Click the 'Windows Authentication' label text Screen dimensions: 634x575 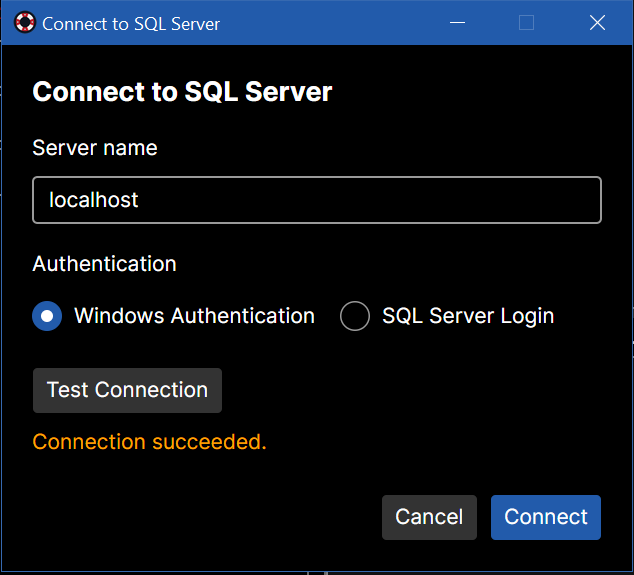pyautogui.click(x=194, y=316)
